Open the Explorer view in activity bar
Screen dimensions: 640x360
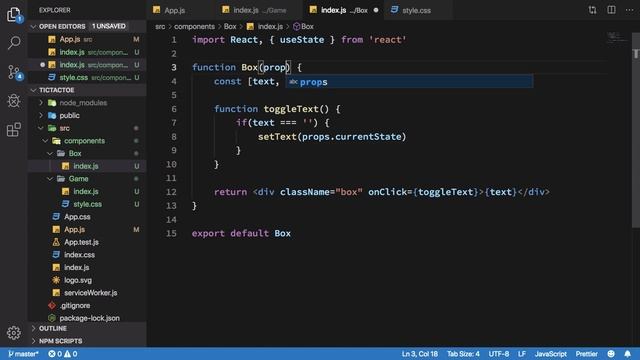14,15
